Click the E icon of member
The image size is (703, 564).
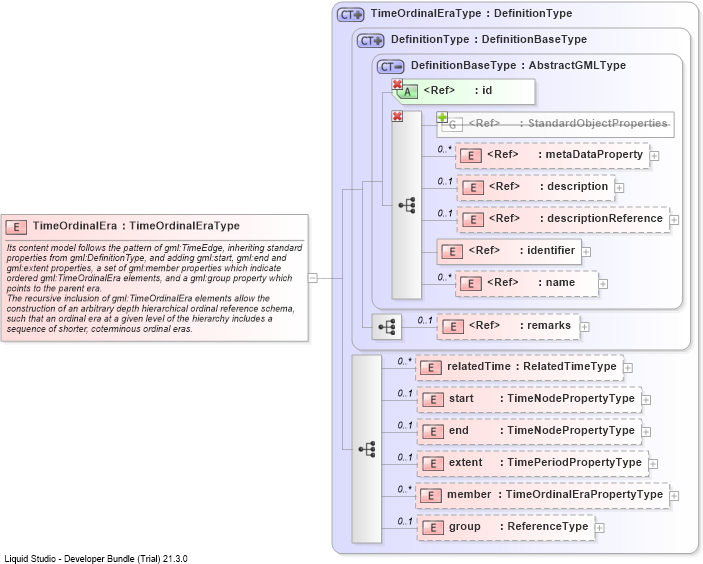pos(431,496)
